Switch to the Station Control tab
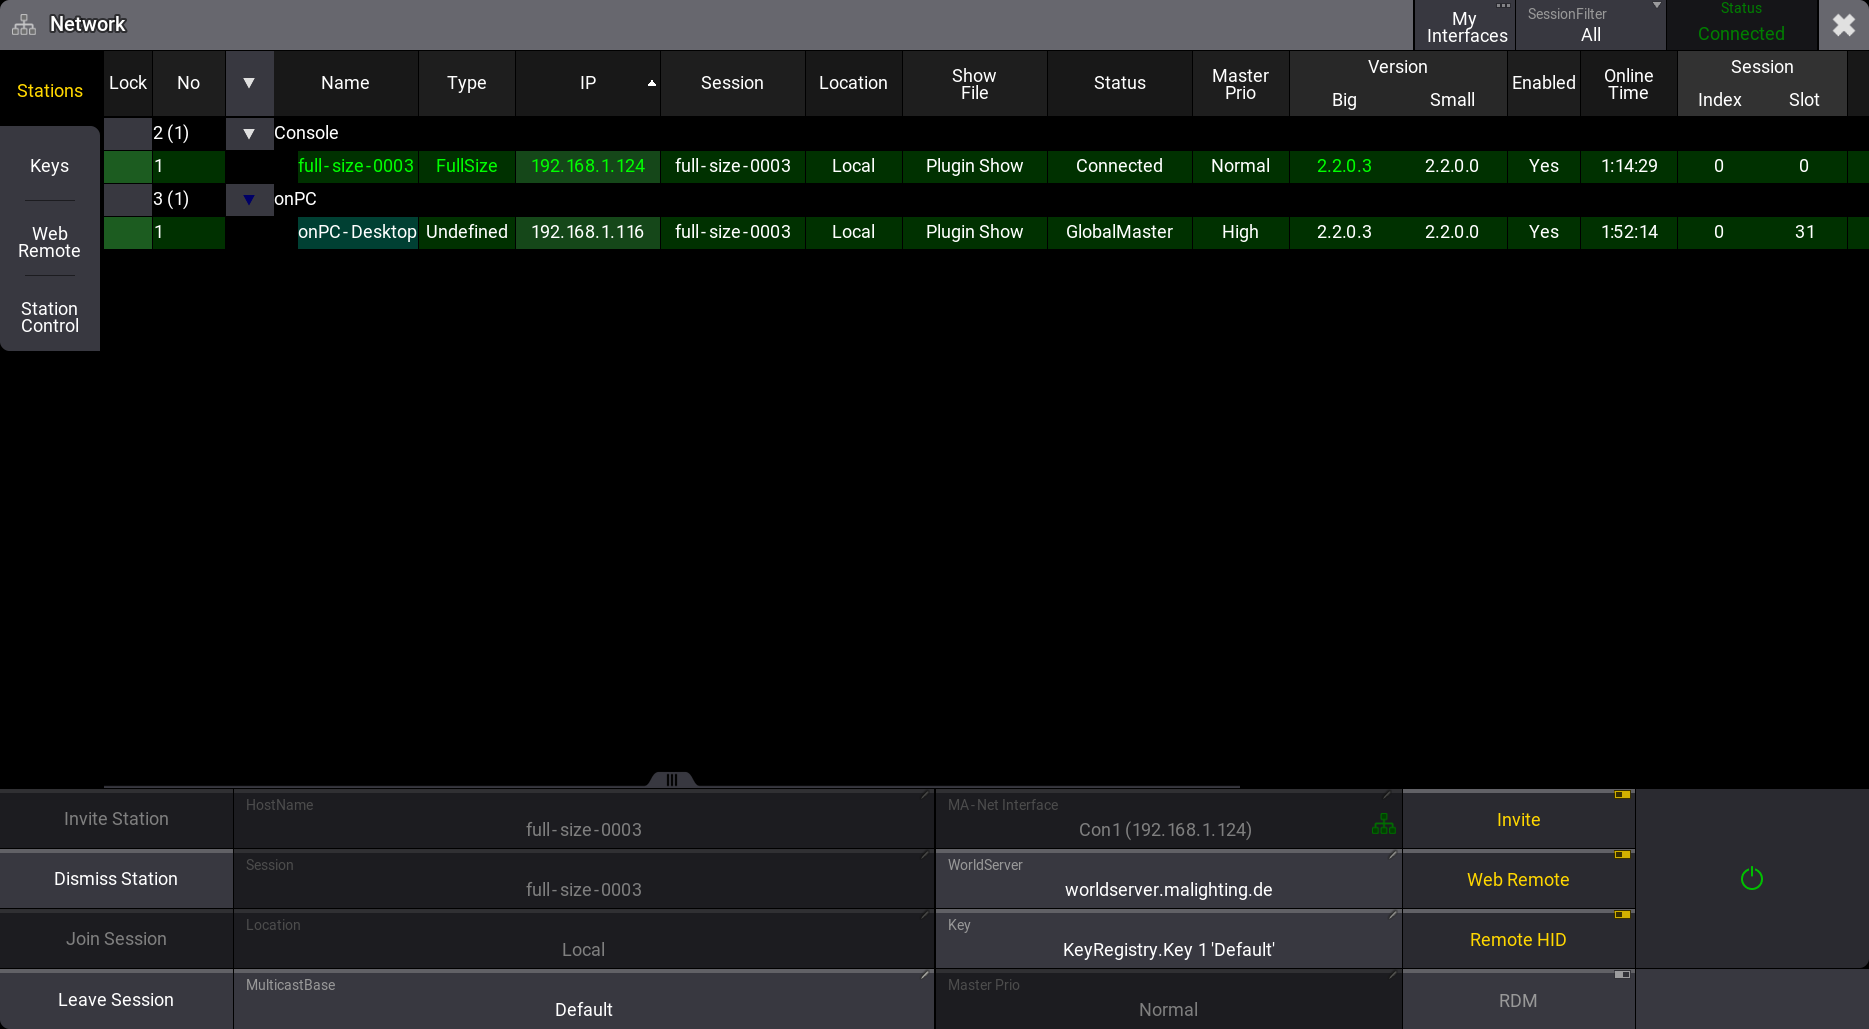Image resolution: width=1869 pixels, height=1029 pixels. [49, 317]
